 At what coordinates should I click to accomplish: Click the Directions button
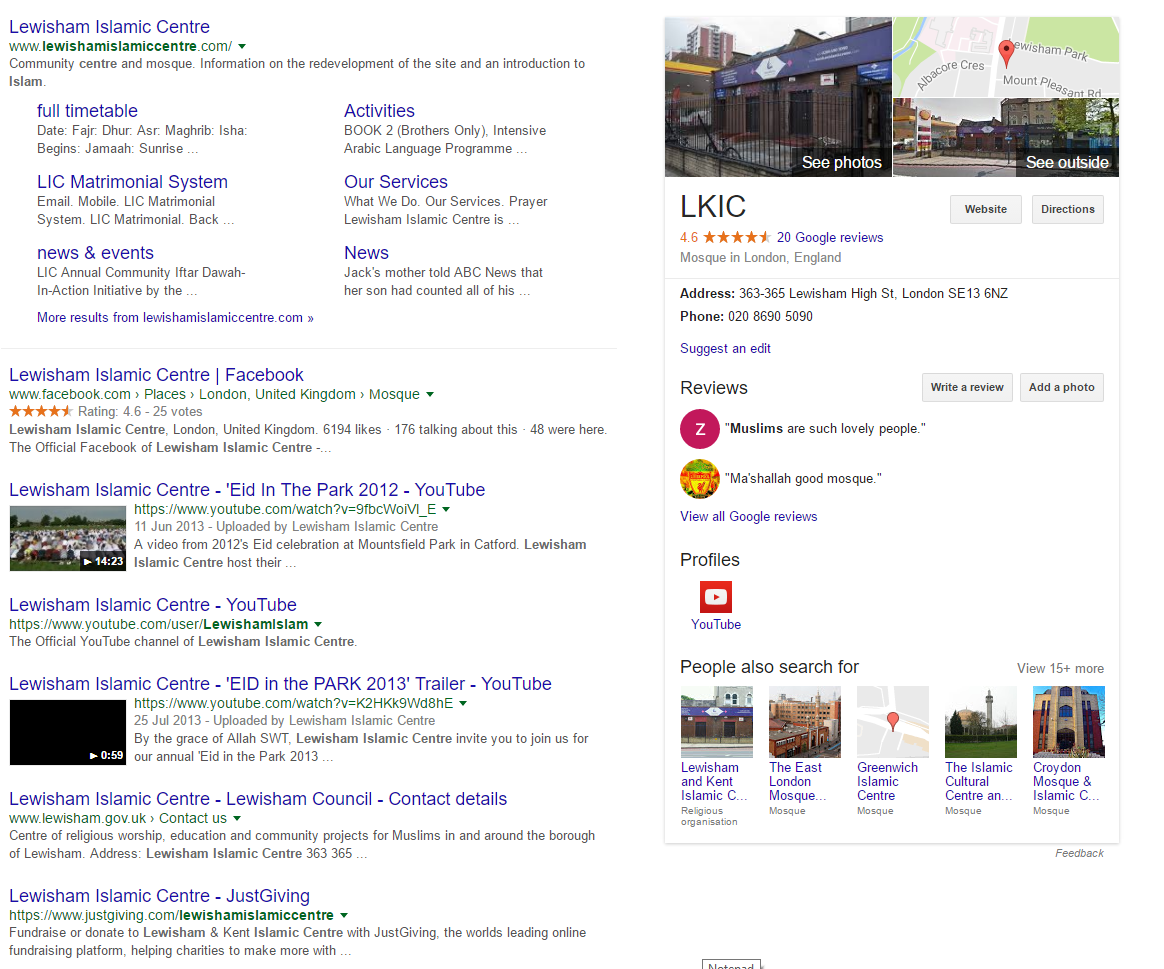[x=1067, y=209]
